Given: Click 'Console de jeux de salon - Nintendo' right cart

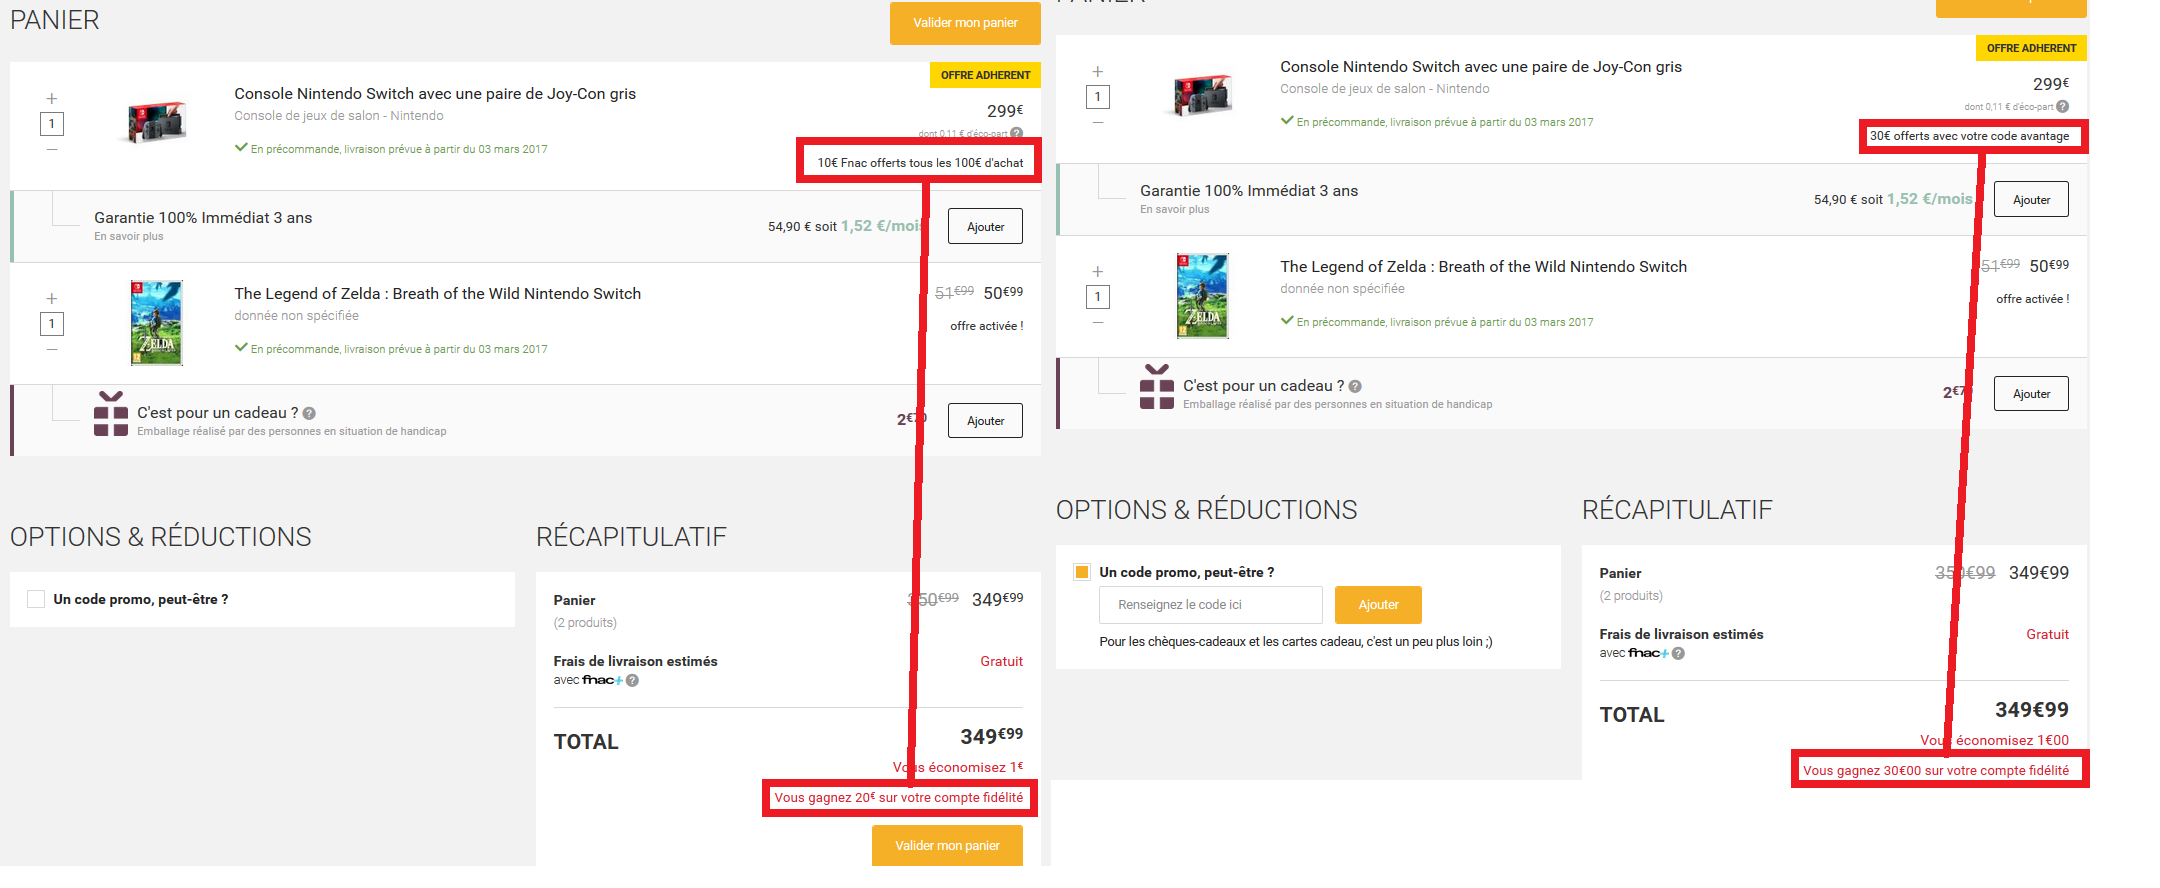Looking at the screenshot, I should [x=1385, y=89].
